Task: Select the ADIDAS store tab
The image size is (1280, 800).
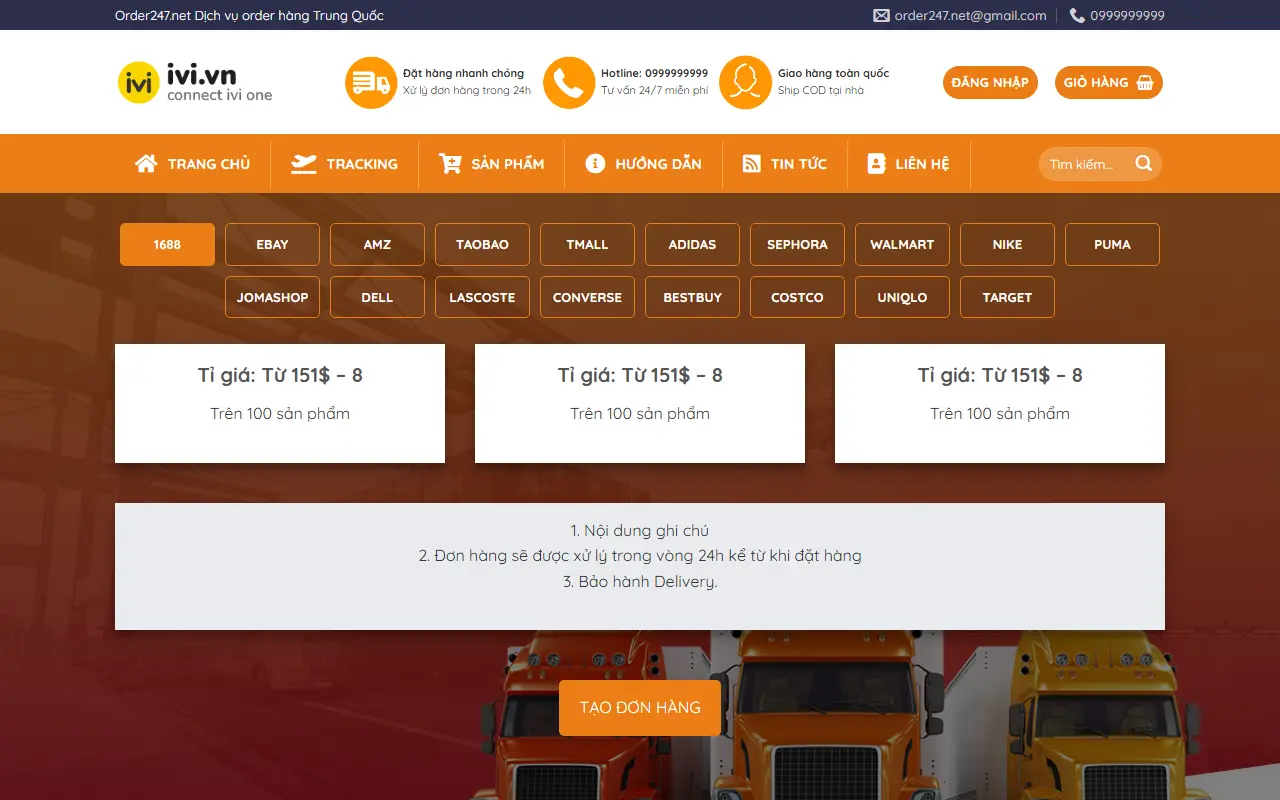Action: click(x=692, y=244)
